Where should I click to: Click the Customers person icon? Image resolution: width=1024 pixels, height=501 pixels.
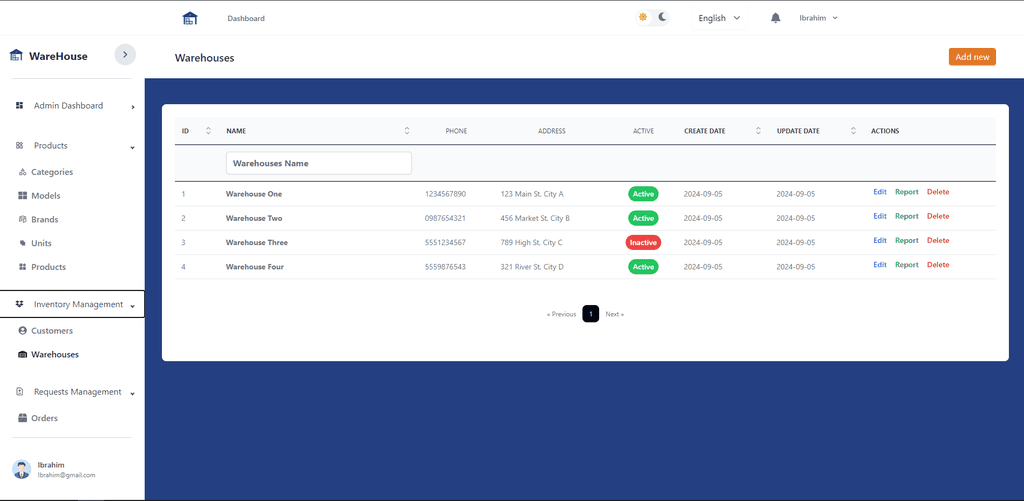23,331
